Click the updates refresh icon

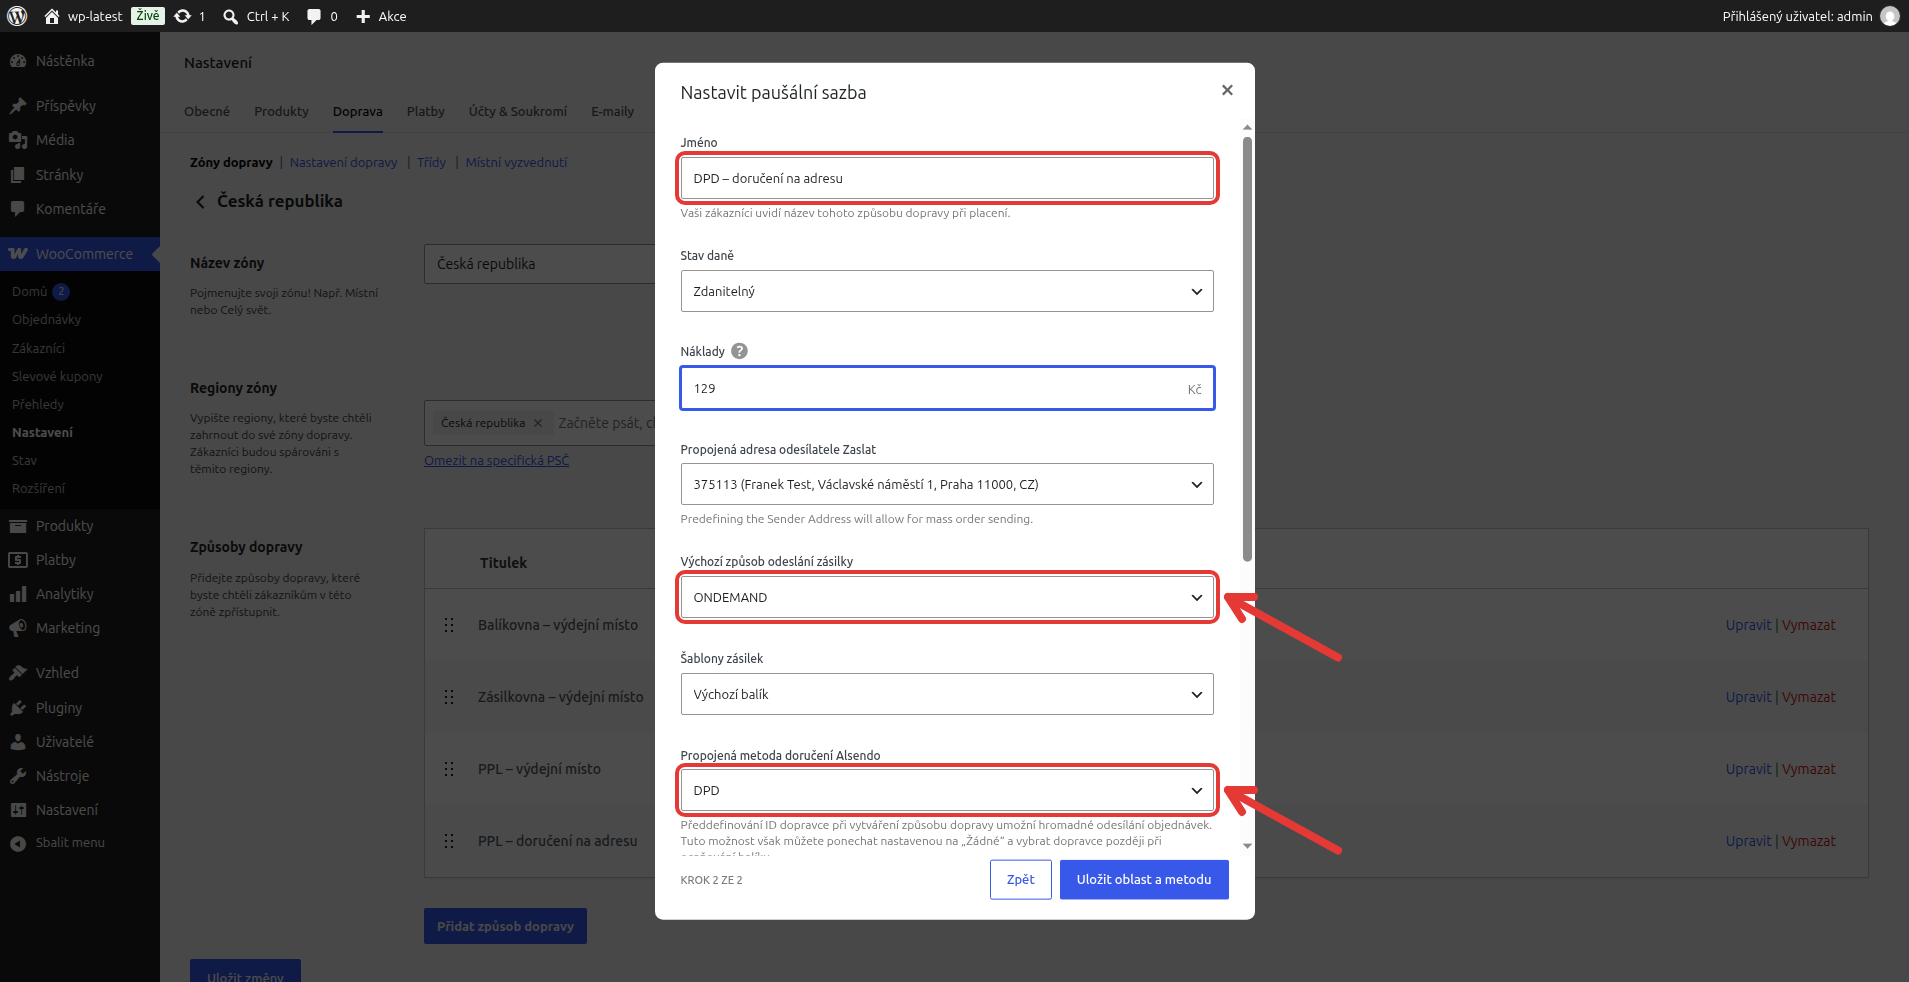(182, 16)
